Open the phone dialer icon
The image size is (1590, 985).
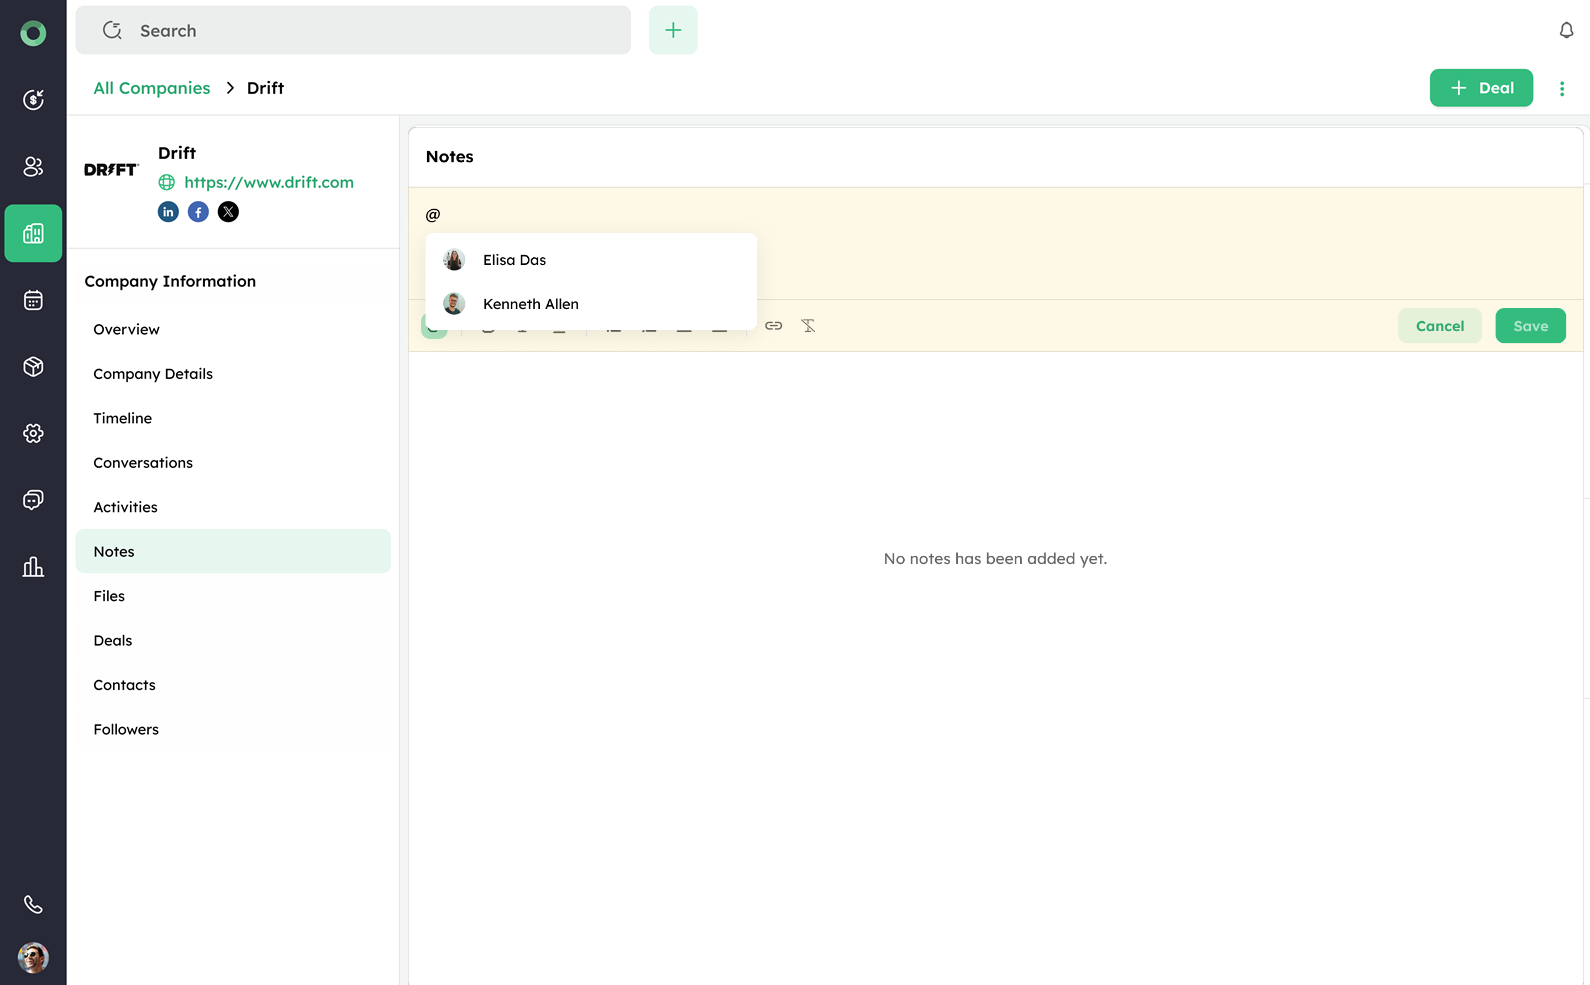click(x=33, y=905)
